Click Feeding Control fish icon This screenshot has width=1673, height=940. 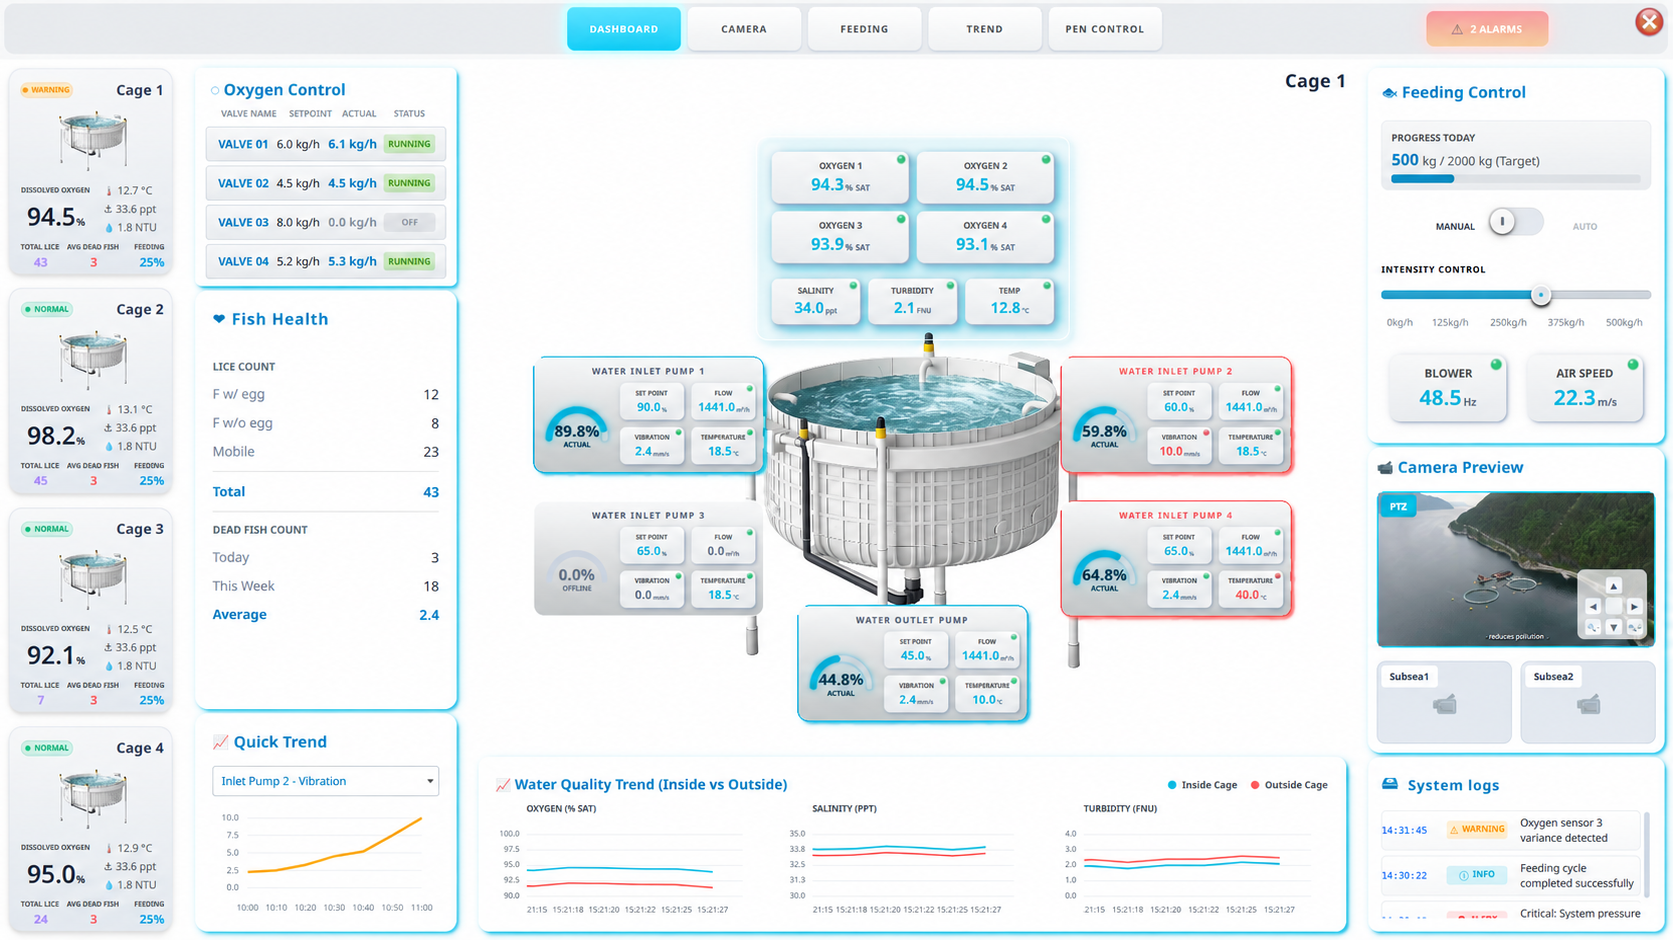click(1389, 93)
